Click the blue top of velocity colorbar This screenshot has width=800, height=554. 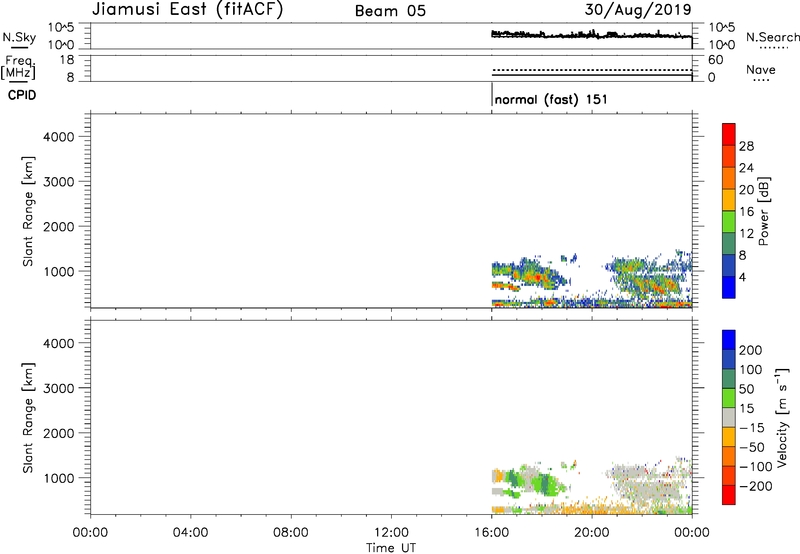729,340
